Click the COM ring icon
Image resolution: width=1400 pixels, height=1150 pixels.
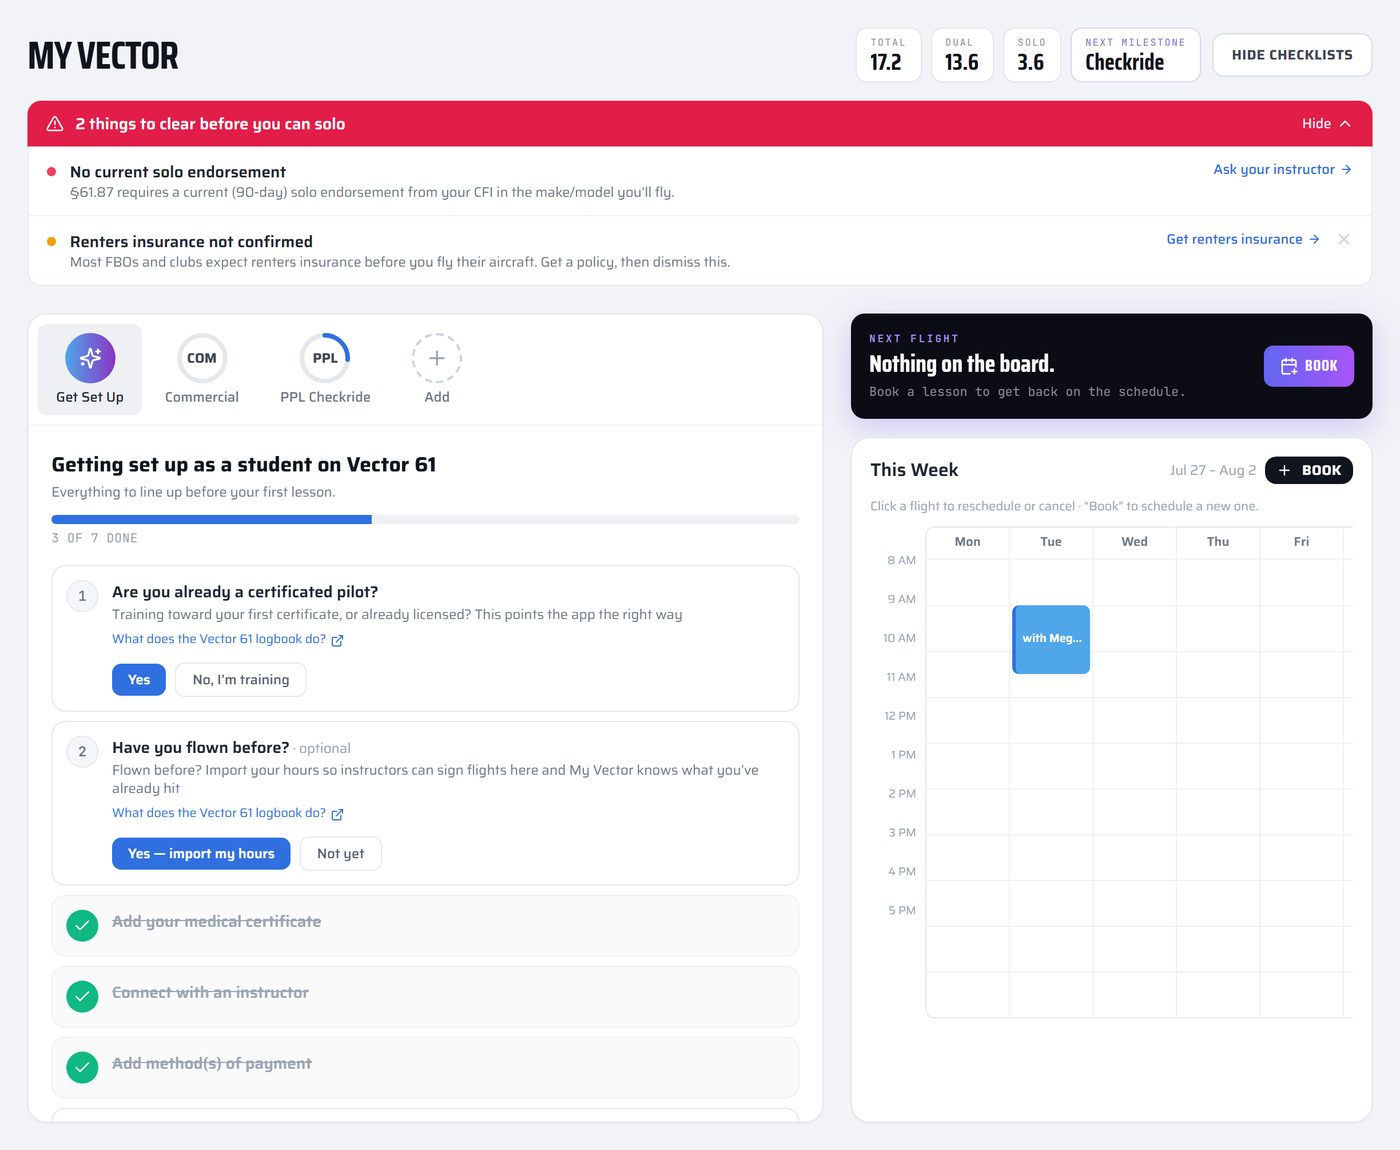[x=202, y=358]
